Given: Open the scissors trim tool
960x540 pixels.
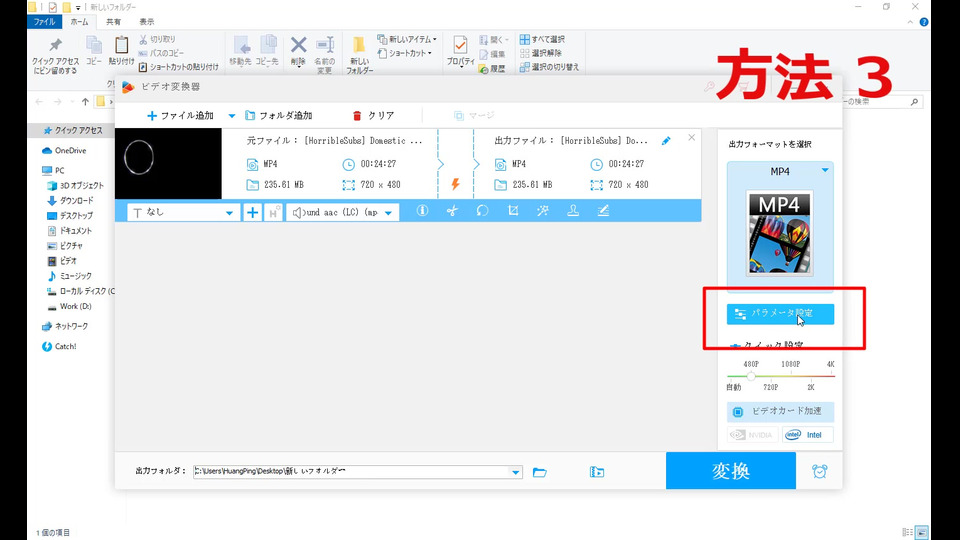Looking at the screenshot, I should pos(452,211).
